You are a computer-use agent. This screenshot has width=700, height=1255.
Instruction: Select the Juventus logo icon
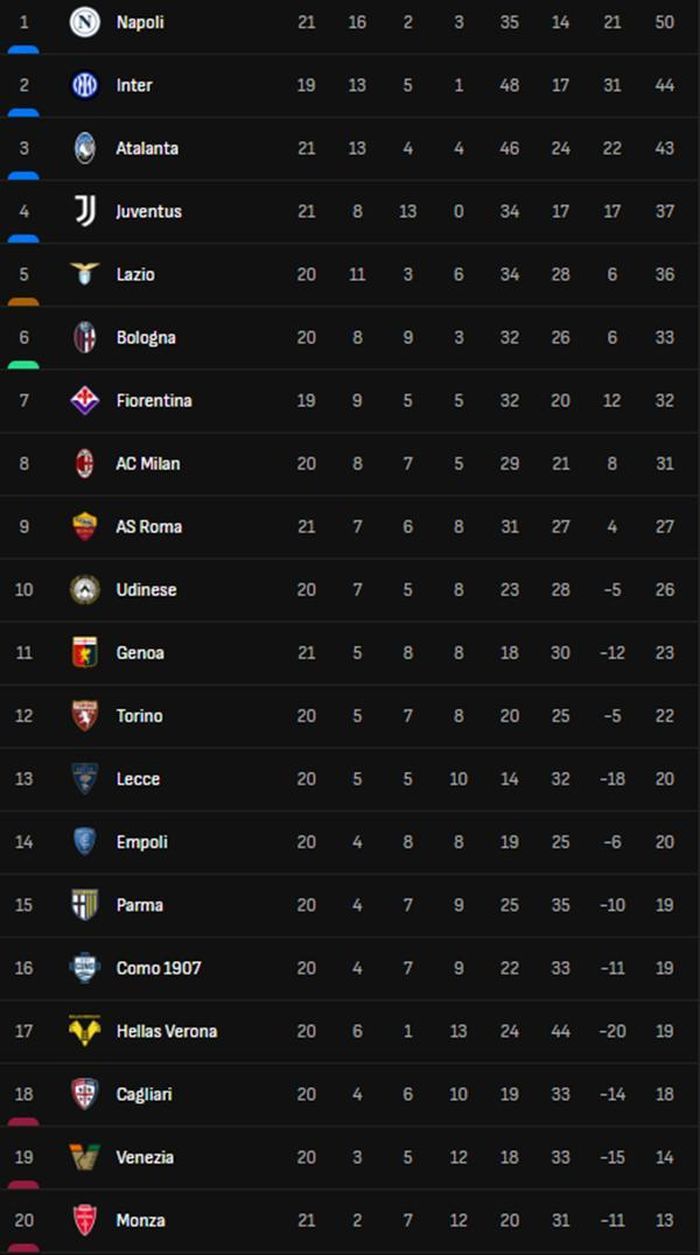tap(85, 211)
